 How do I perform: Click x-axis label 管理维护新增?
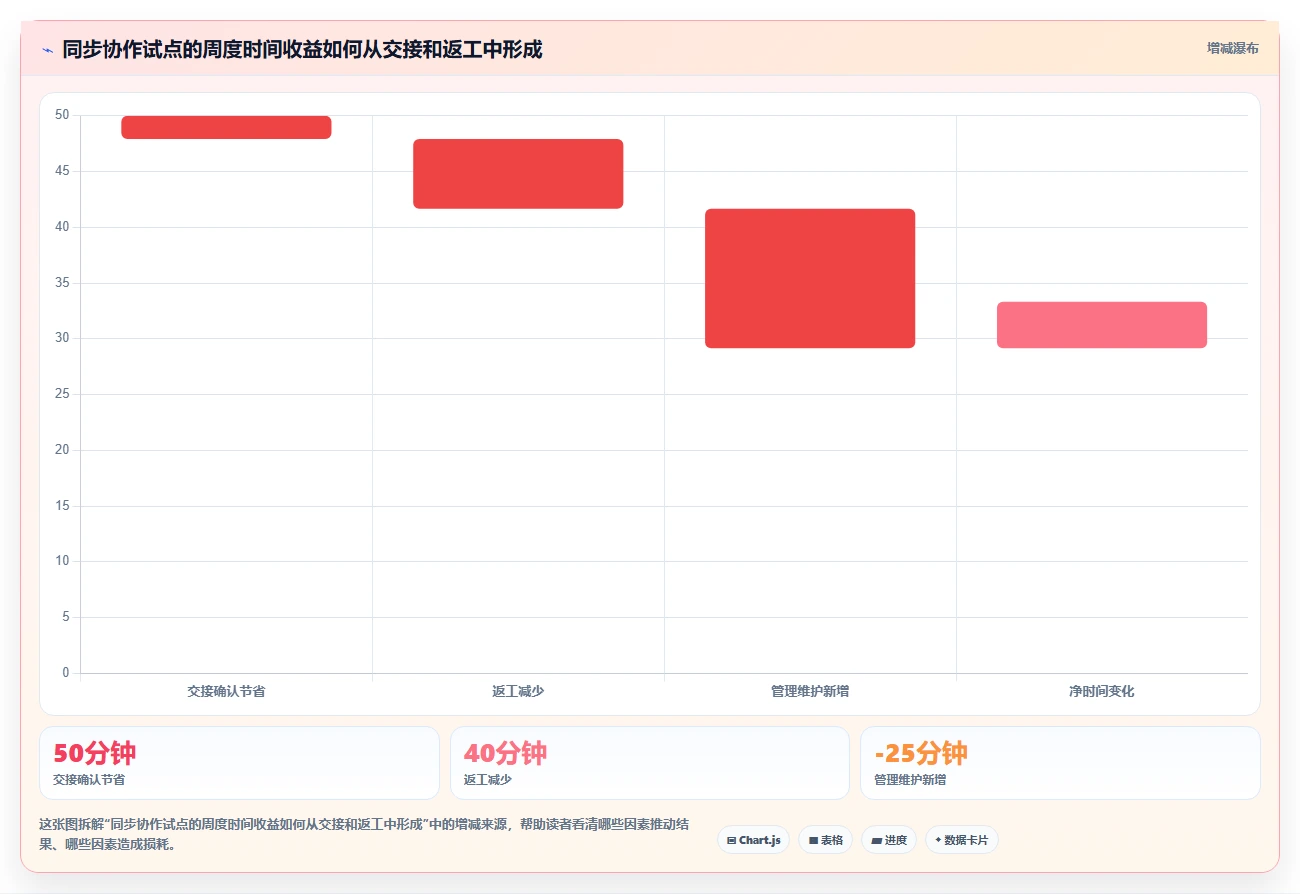[810, 691]
